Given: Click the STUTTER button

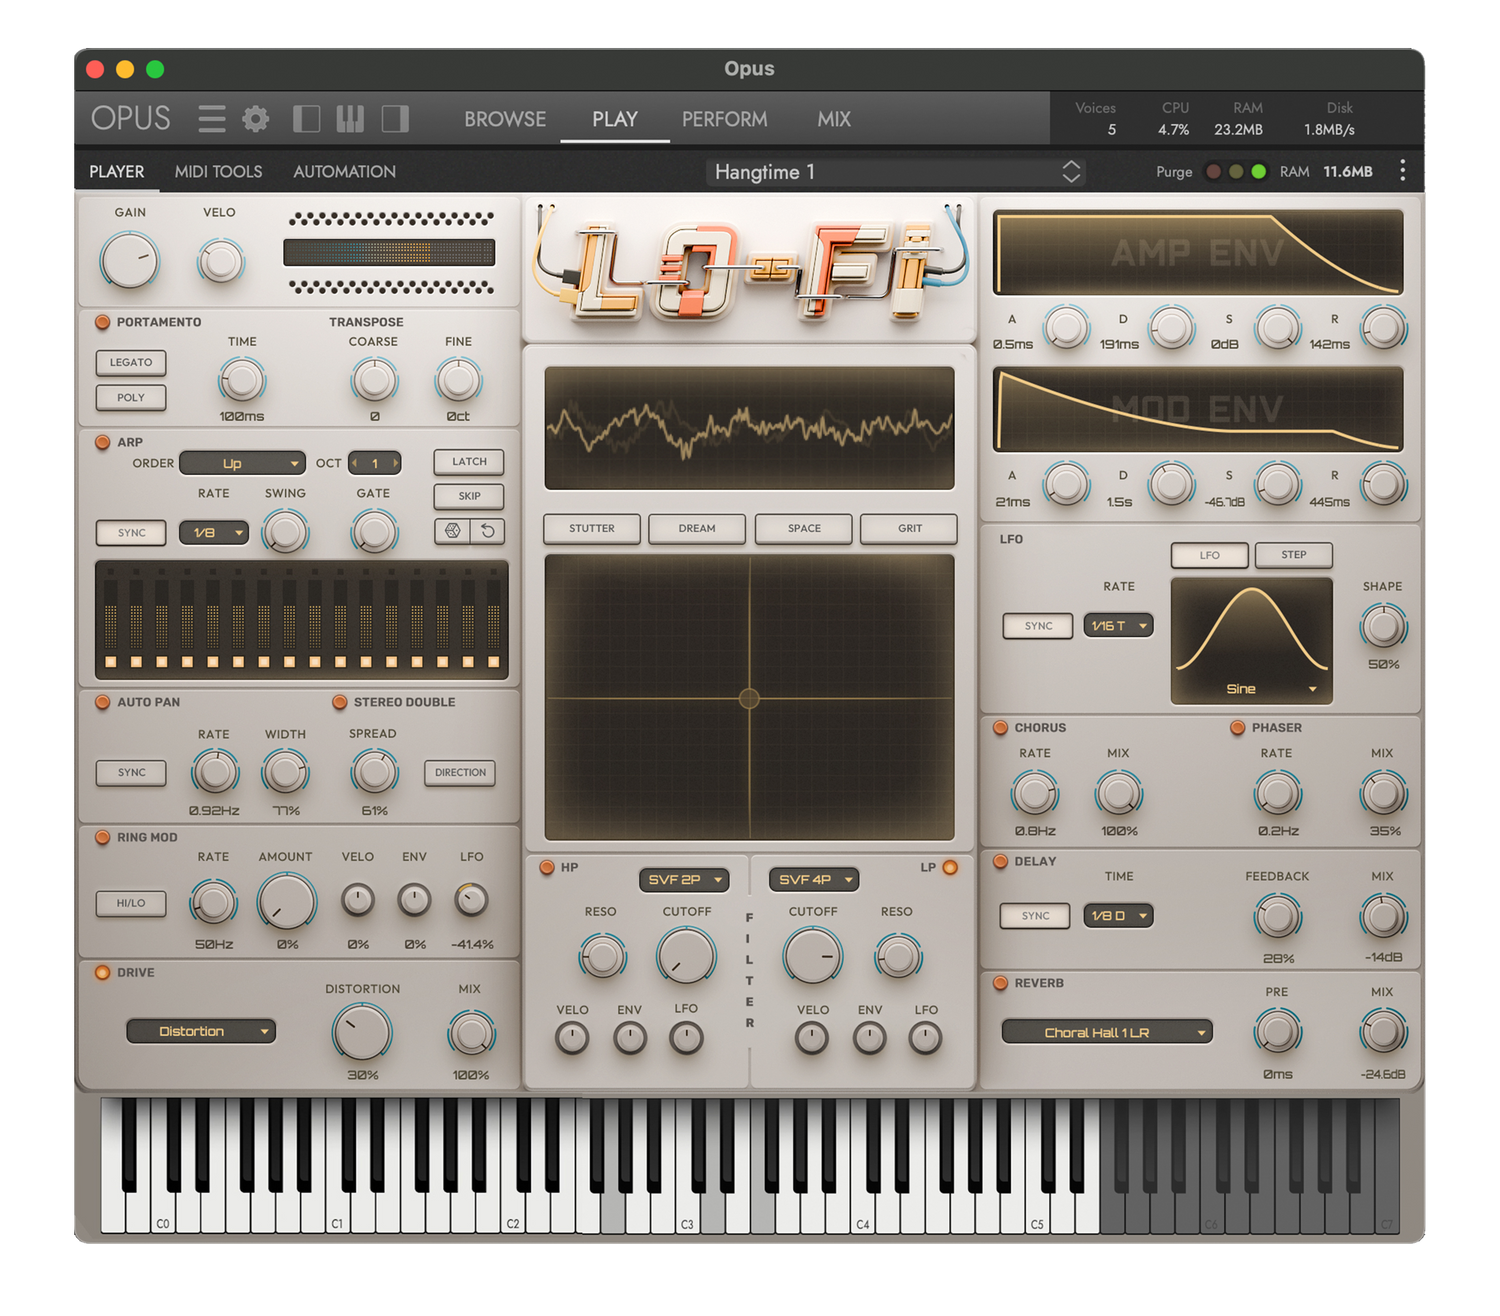Looking at the screenshot, I should click(x=592, y=528).
